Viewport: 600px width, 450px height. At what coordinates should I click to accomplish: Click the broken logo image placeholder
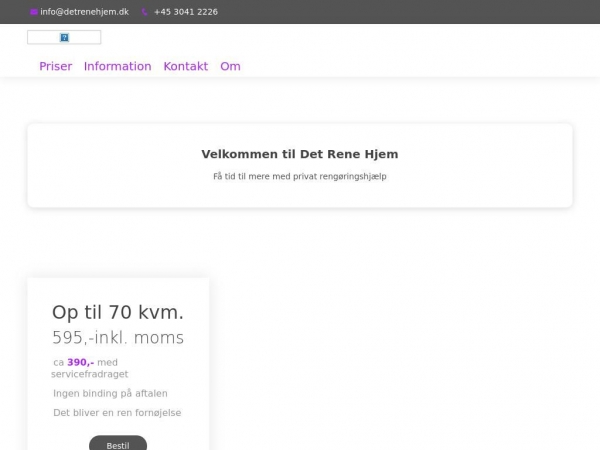tap(64, 37)
